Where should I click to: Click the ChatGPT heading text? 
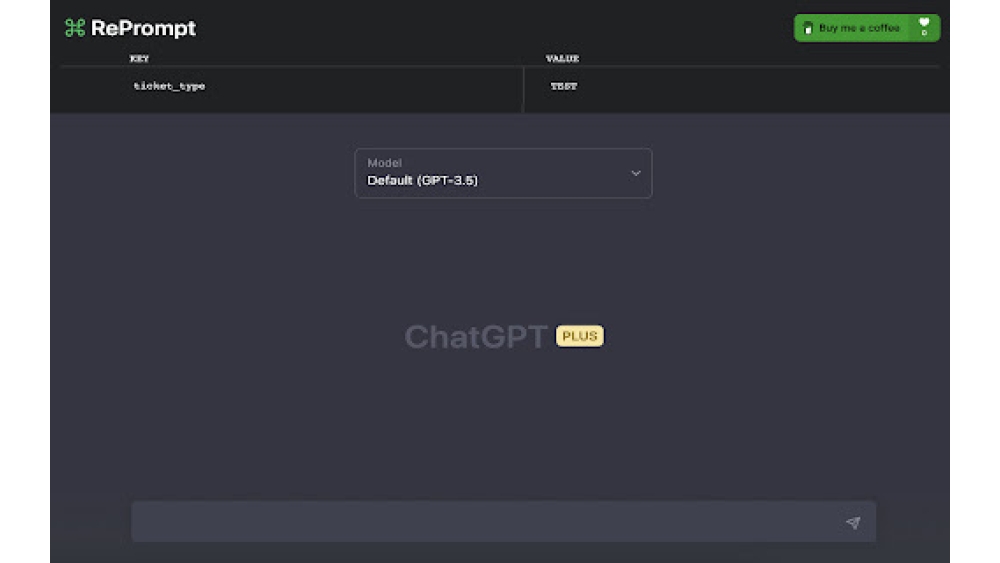click(x=476, y=337)
